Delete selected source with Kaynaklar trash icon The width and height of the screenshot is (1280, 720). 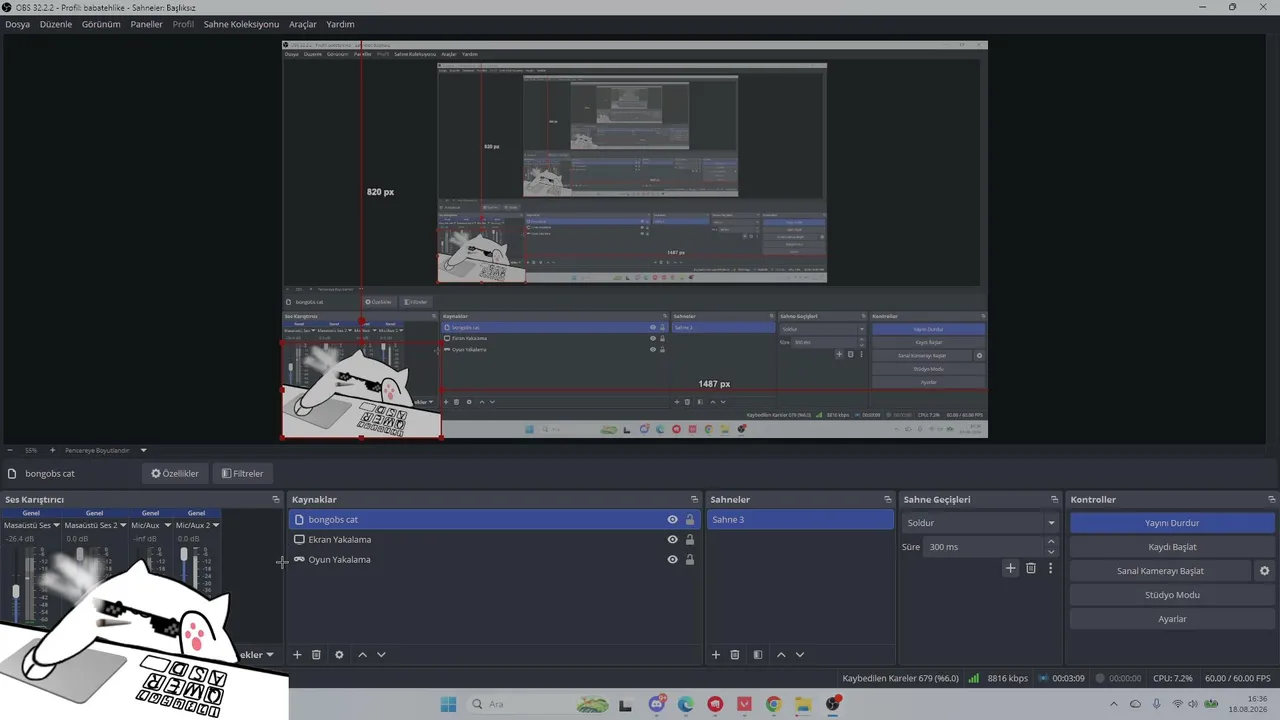pos(316,655)
